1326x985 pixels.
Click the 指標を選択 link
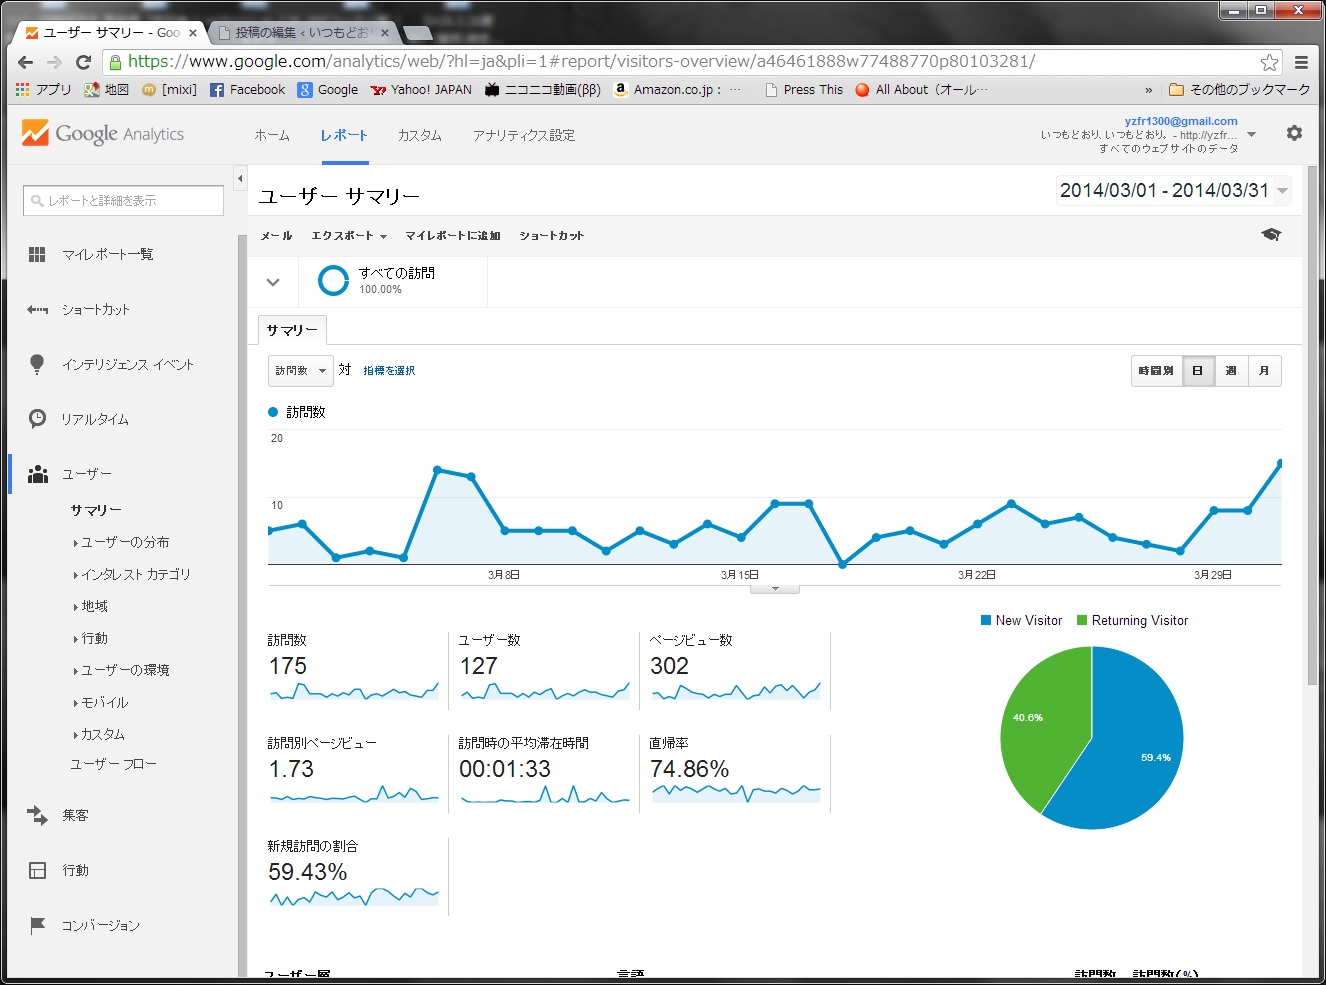389,371
